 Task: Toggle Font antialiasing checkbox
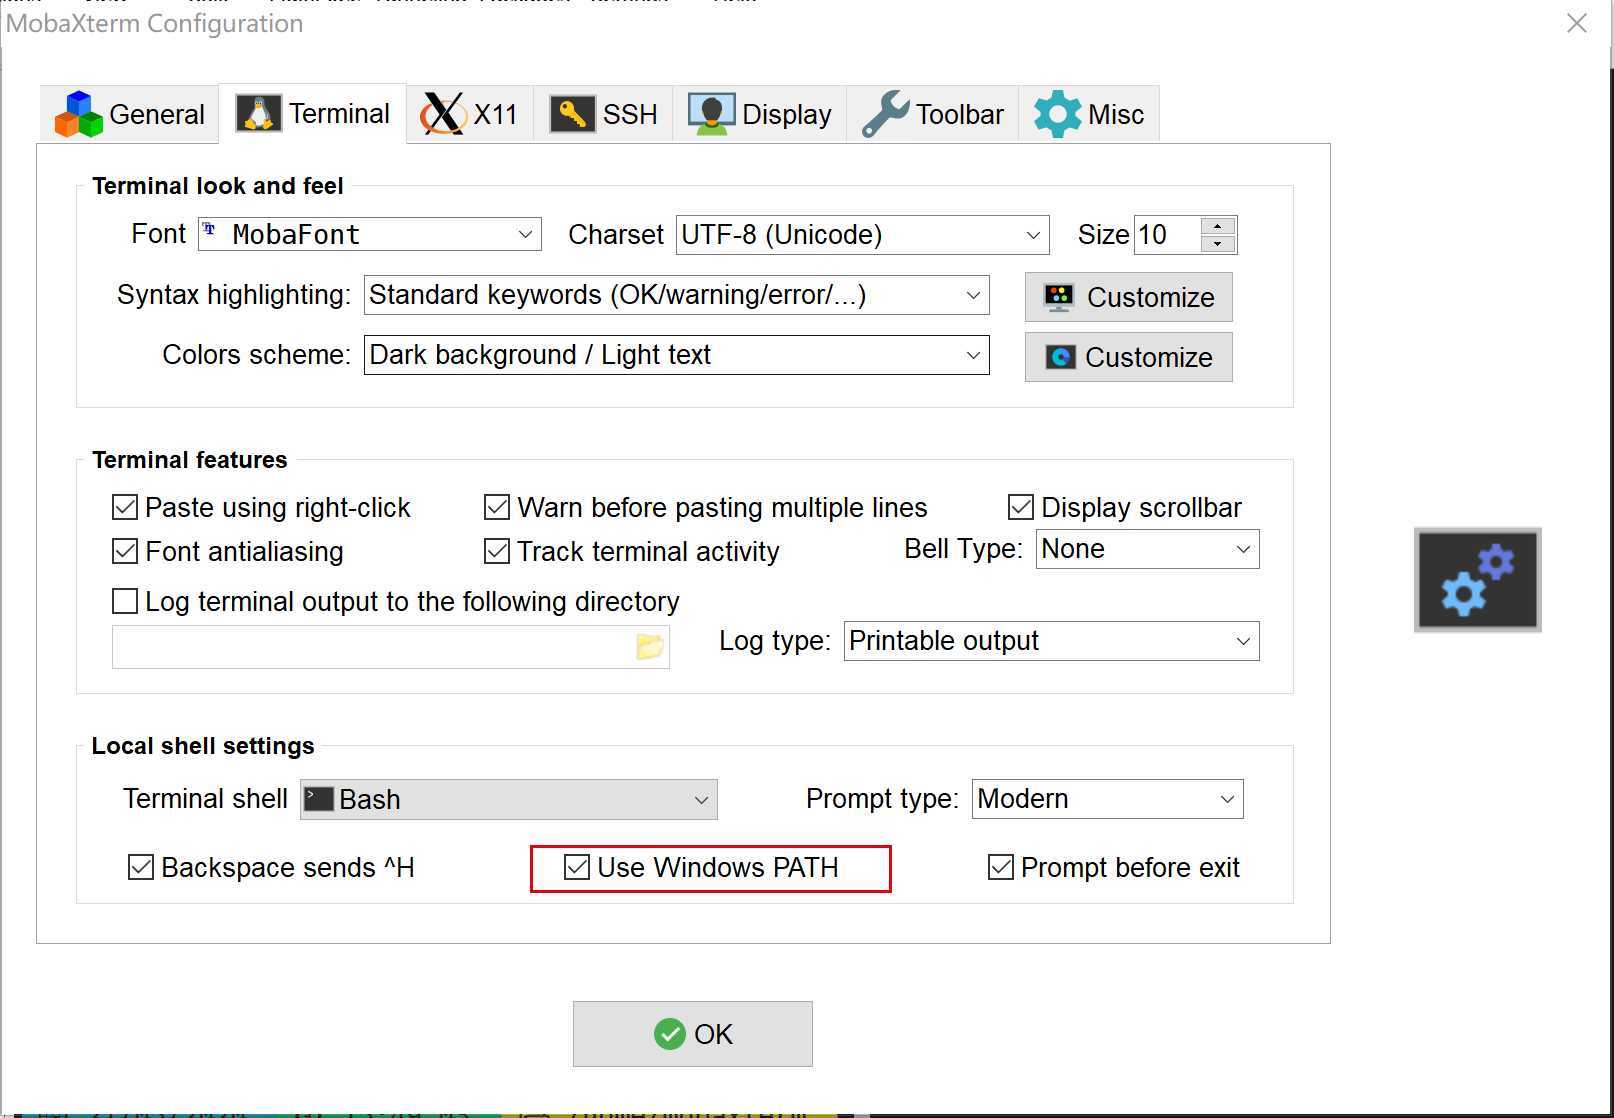pos(125,551)
